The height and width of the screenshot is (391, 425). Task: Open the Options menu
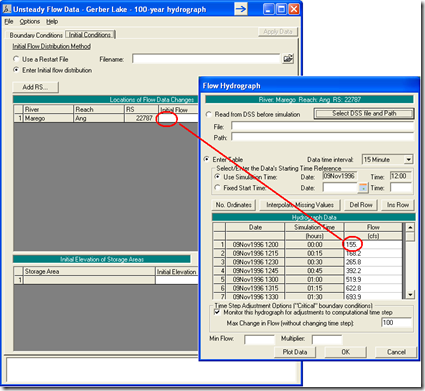30,22
